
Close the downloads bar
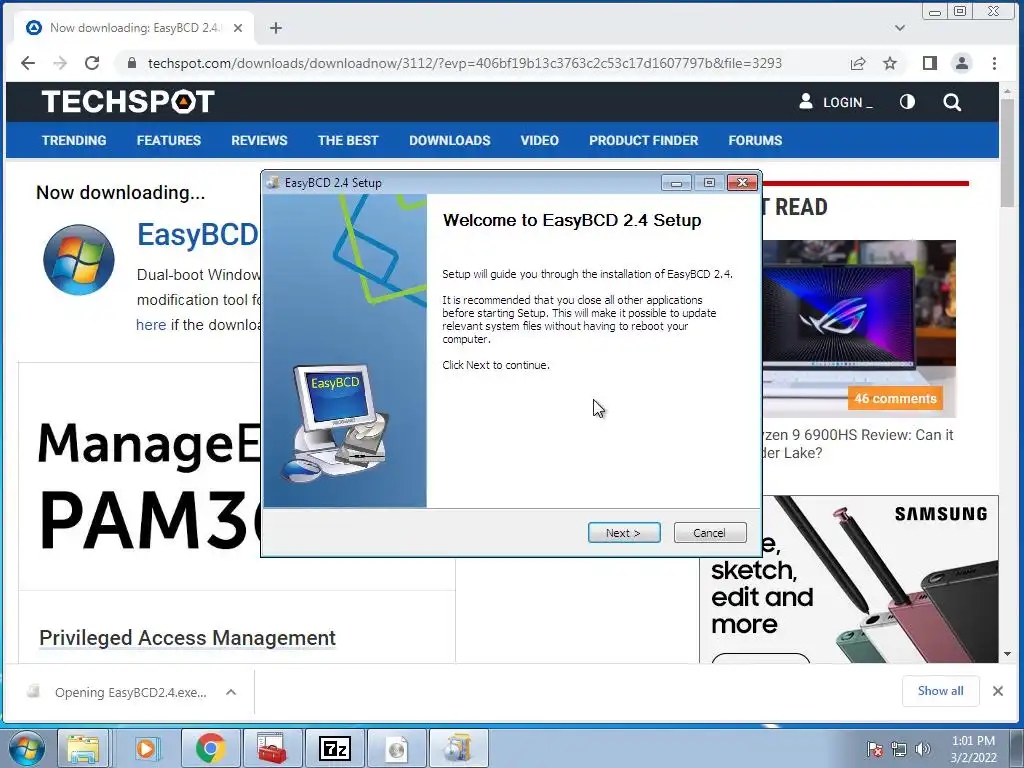pyautogui.click(x=997, y=691)
